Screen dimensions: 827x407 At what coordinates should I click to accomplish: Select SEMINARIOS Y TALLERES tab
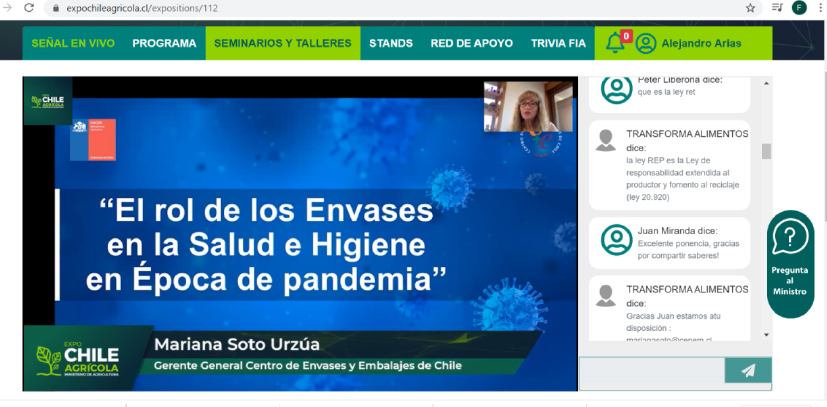(283, 43)
